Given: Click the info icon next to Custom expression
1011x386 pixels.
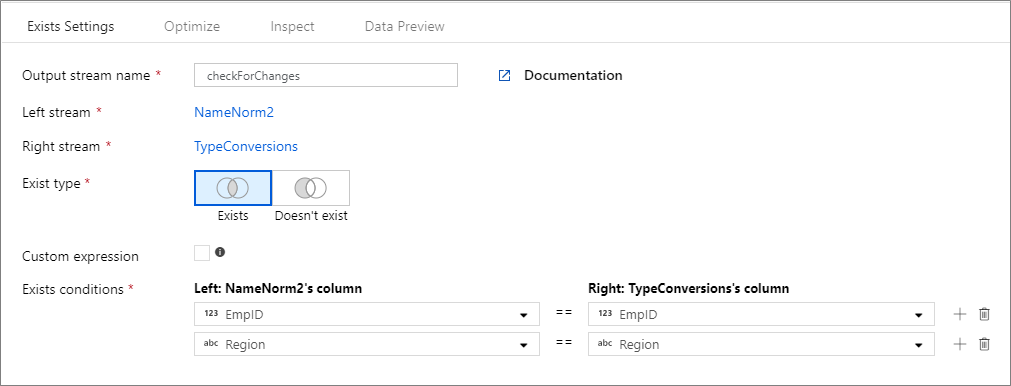Looking at the screenshot, I should [220, 252].
